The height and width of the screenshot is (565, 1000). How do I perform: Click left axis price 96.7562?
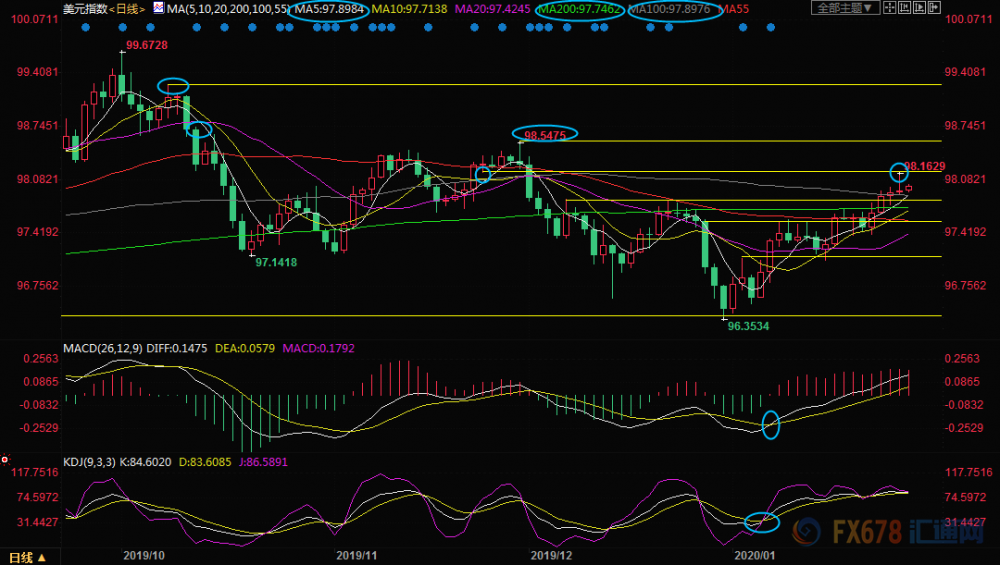[38, 286]
